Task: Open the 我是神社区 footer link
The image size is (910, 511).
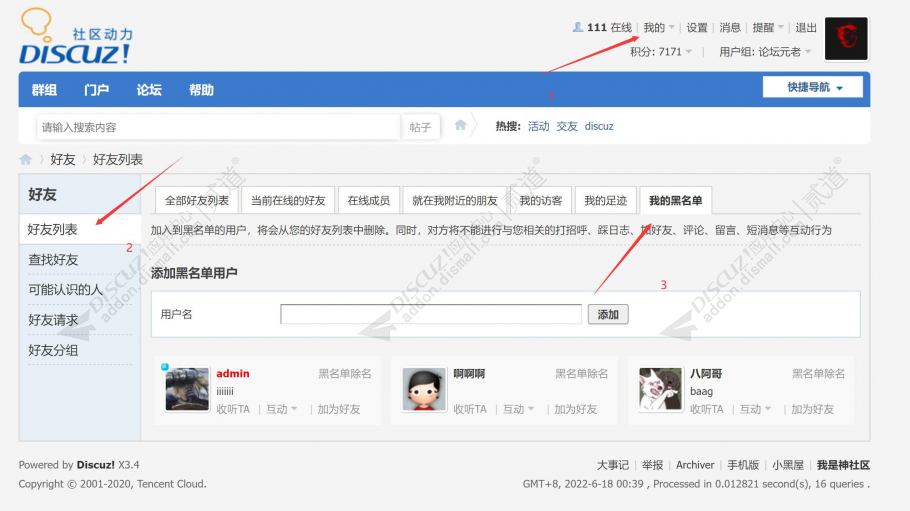Action: (843, 465)
